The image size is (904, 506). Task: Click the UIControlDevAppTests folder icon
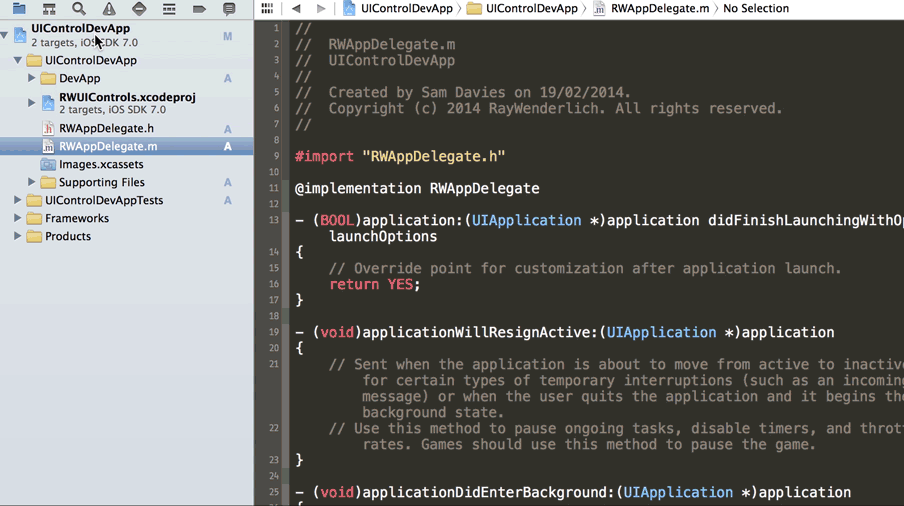(x=34, y=201)
